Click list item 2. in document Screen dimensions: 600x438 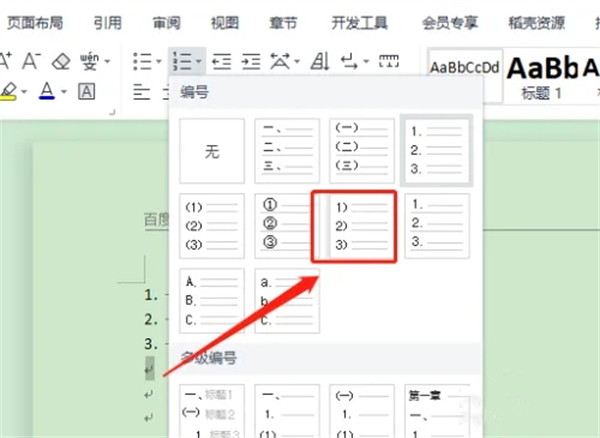click(x=151, y=319)
